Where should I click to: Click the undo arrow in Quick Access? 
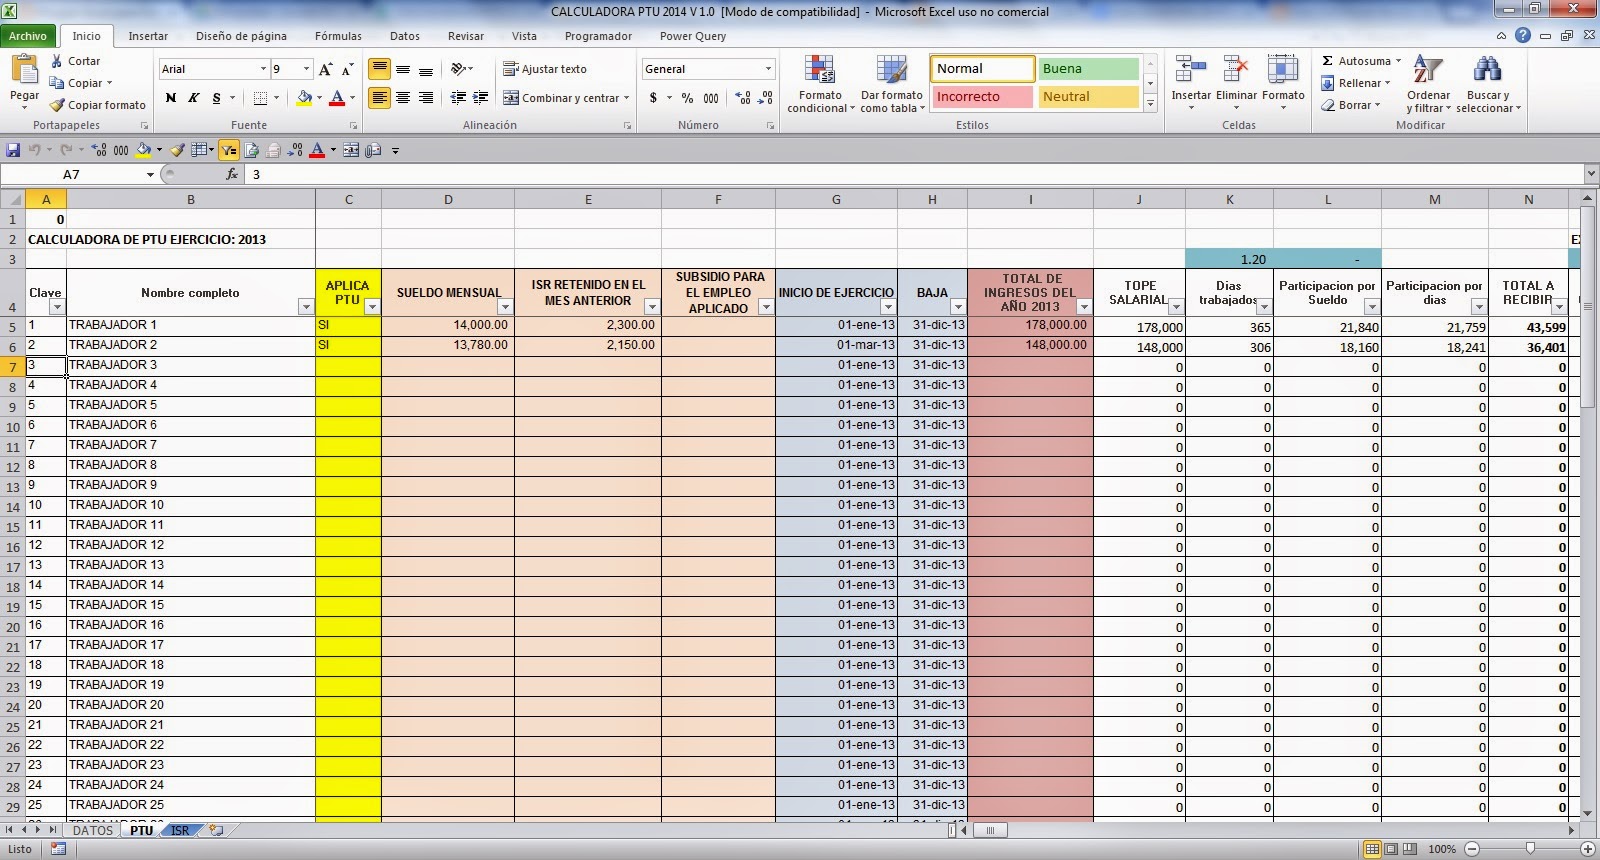coord(35,150)
